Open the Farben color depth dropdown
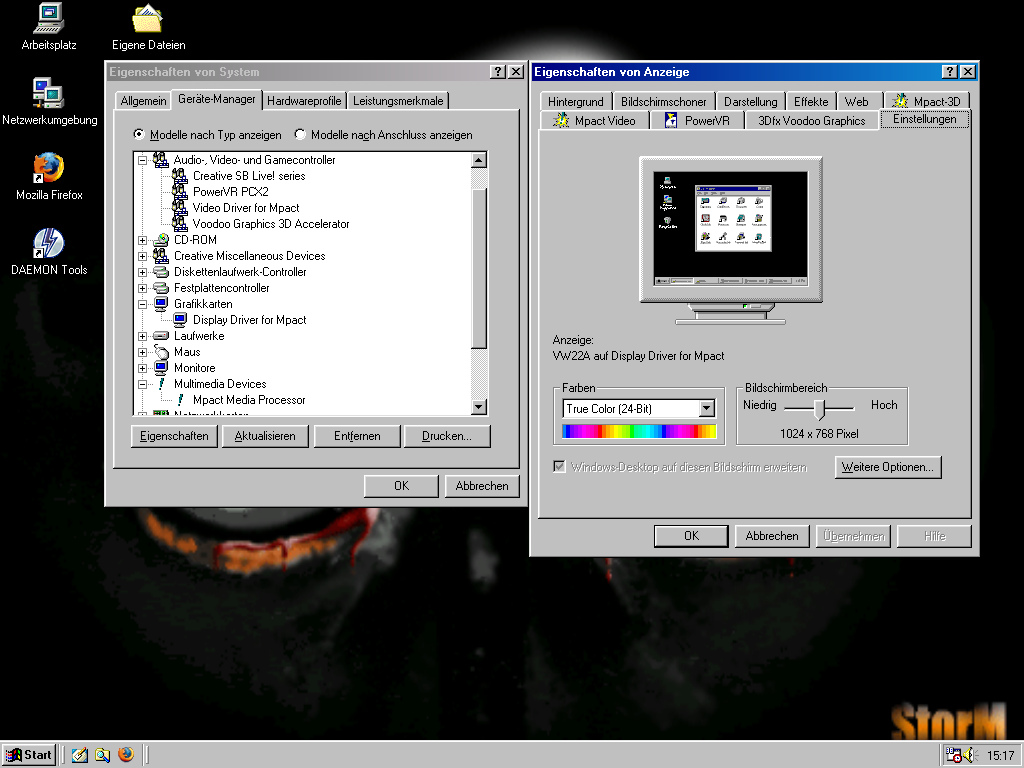The width and height of the screenshot is (1024, 768). [x=706, y=409]
